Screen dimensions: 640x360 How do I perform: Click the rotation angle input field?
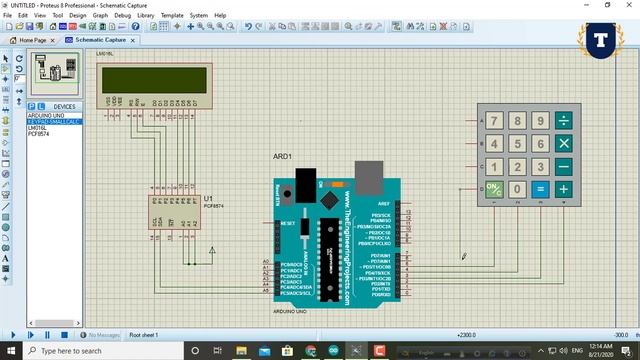(19, 79)
